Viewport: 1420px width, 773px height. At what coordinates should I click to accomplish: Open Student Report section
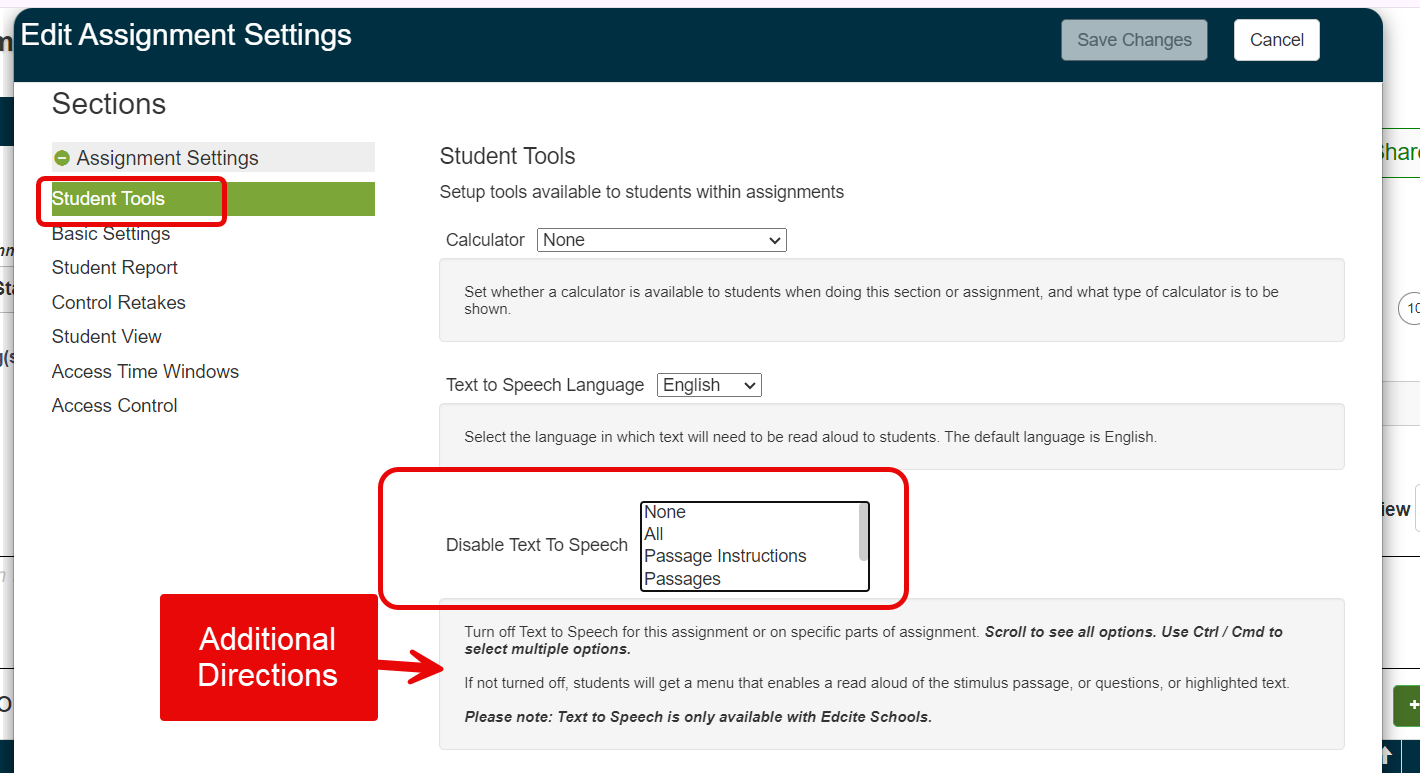click(115, 268)
